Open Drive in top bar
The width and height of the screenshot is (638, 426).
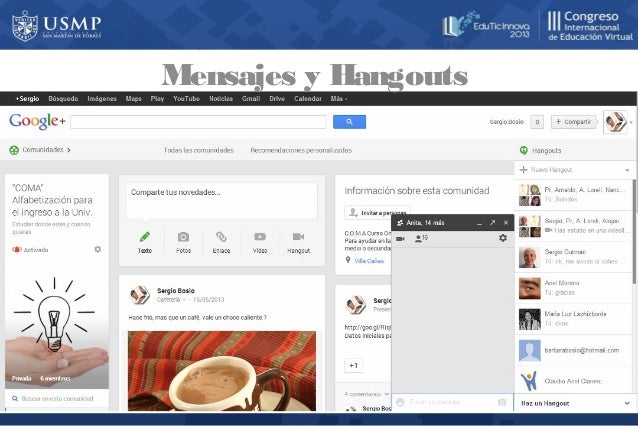click(x=277, y=98)
